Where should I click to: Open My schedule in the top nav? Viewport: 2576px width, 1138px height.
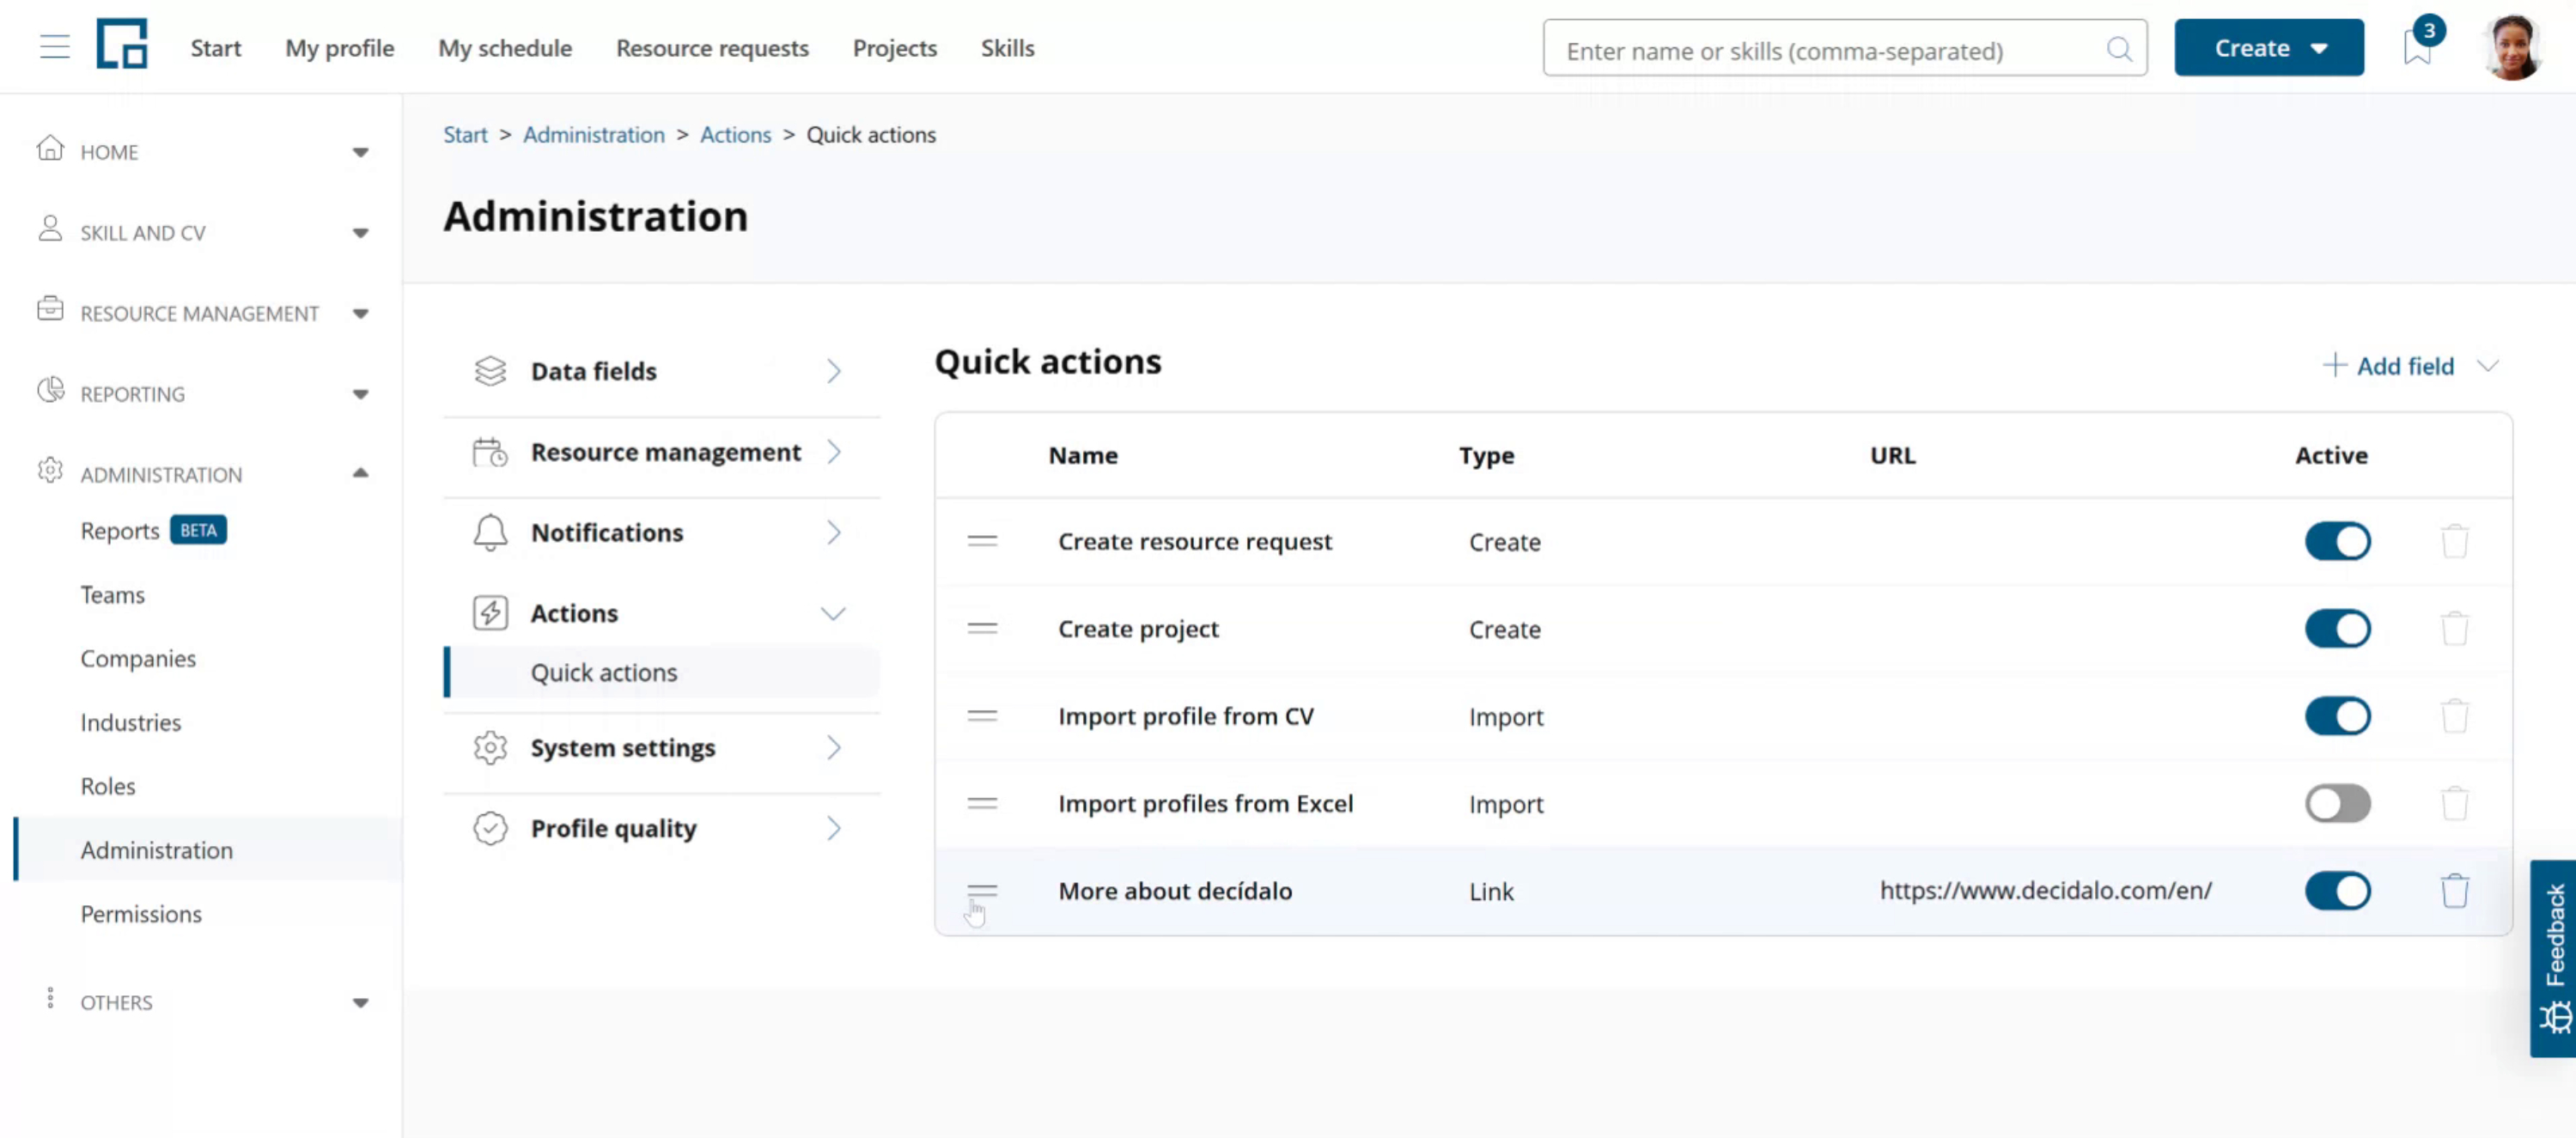tap(505, 47)
